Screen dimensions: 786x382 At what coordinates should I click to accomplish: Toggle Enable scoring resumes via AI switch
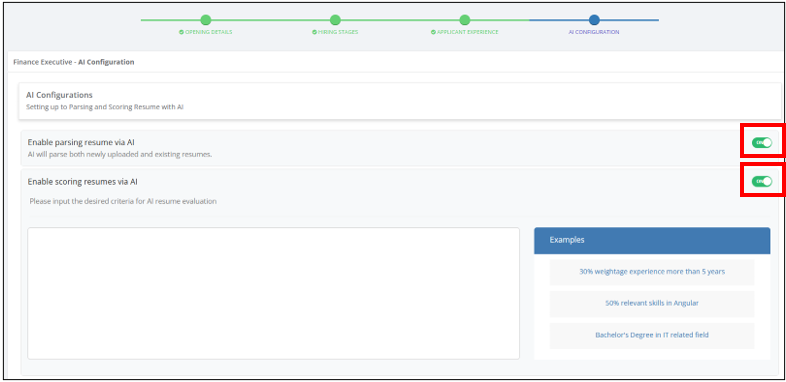point(761,181)
